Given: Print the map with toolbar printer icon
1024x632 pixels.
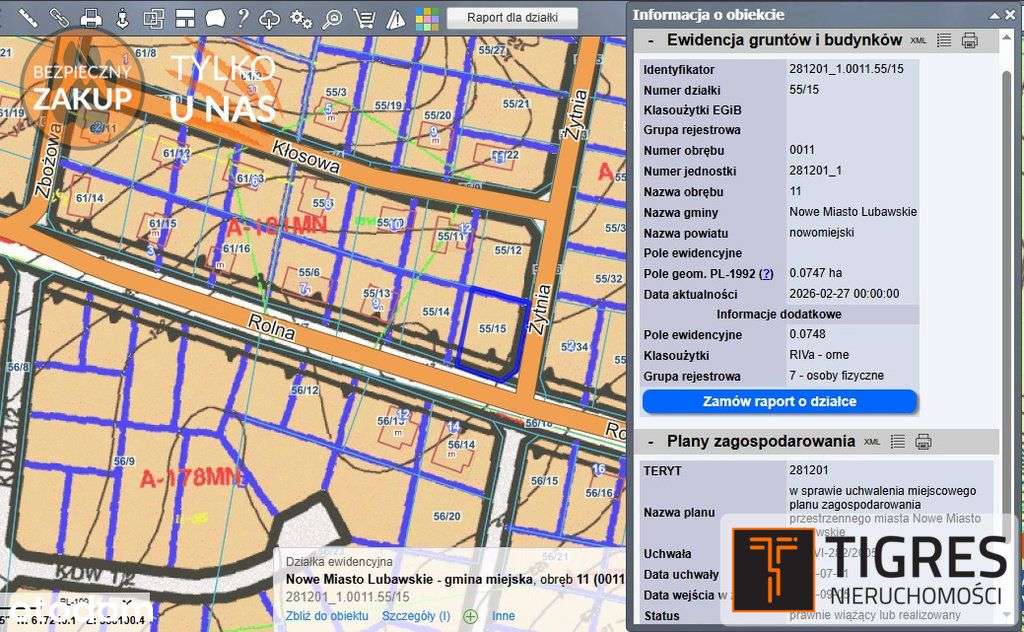Looking at the screenshot, I should pos(91,18).
